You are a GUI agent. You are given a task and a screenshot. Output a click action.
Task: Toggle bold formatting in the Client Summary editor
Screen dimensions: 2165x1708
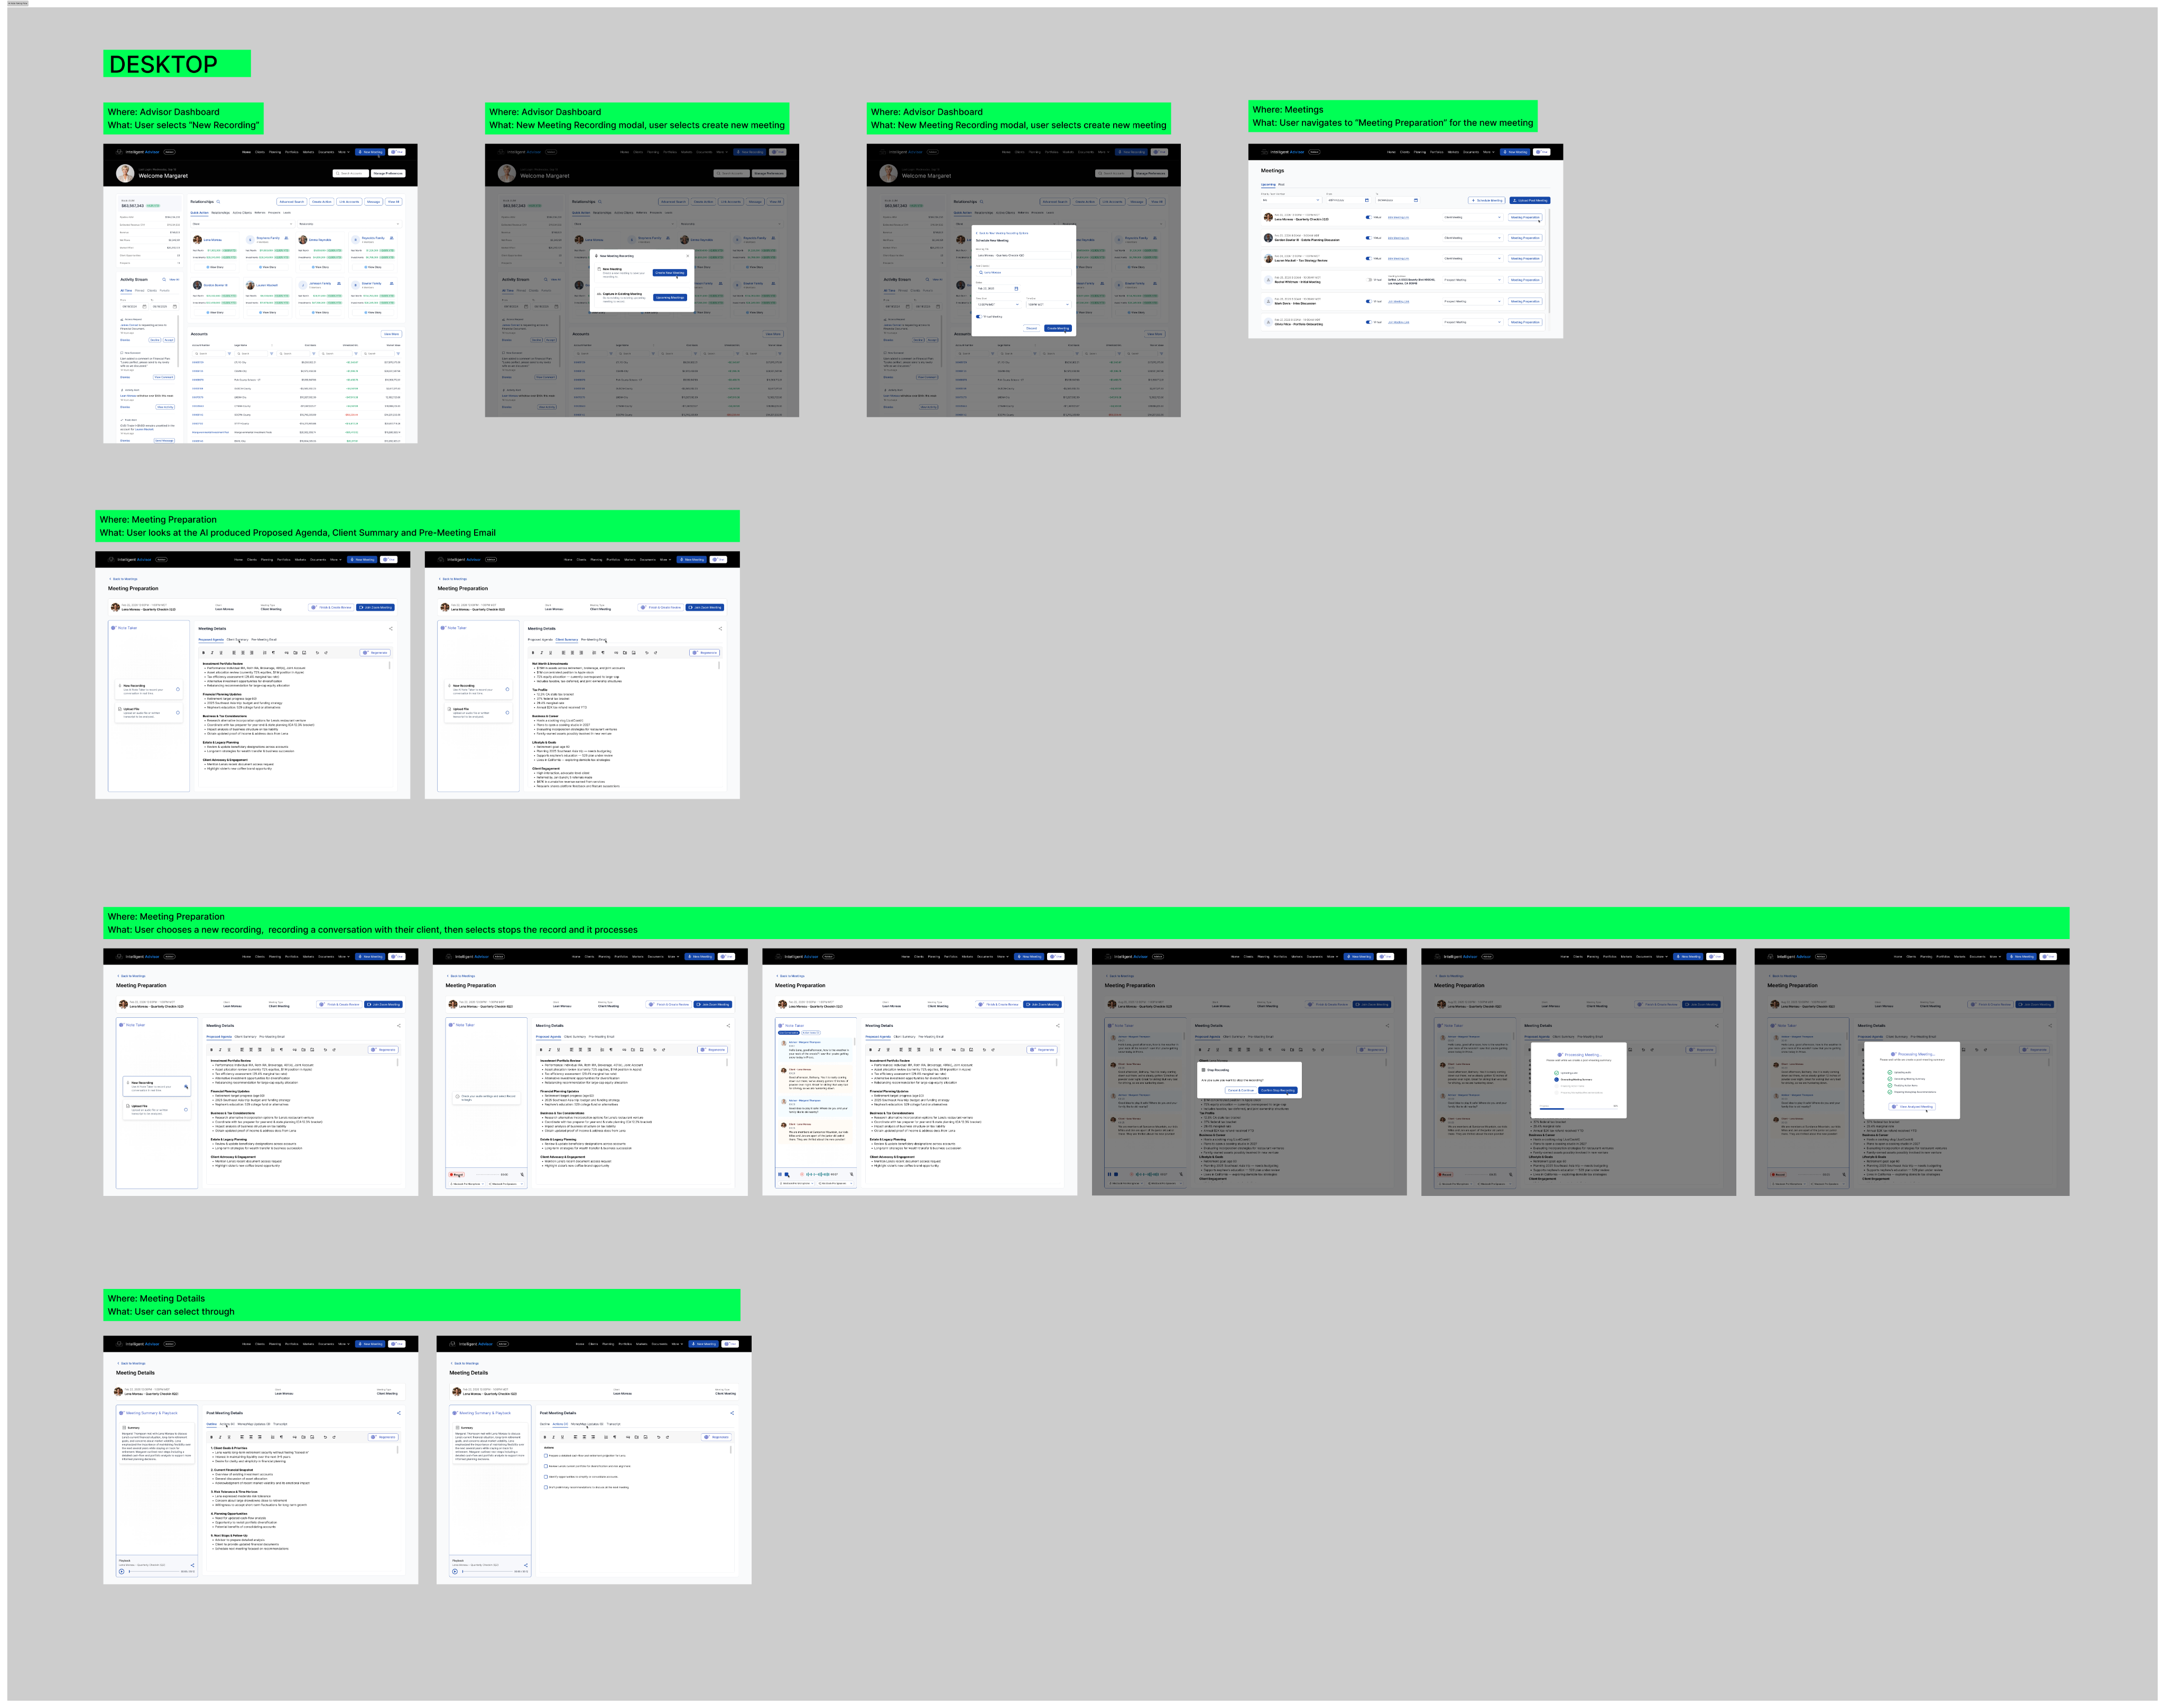(533, 653)
